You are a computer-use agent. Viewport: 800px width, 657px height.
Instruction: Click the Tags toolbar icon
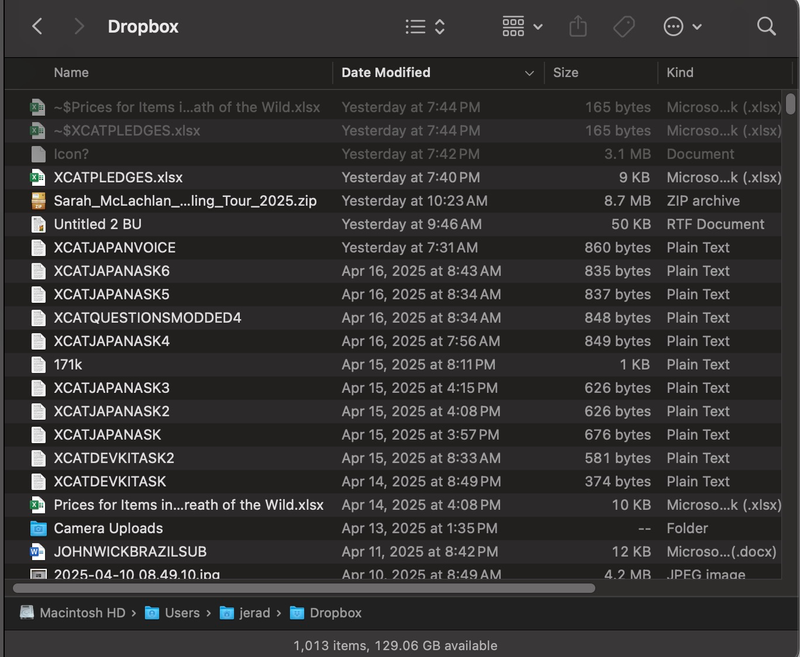click(624, 27)
